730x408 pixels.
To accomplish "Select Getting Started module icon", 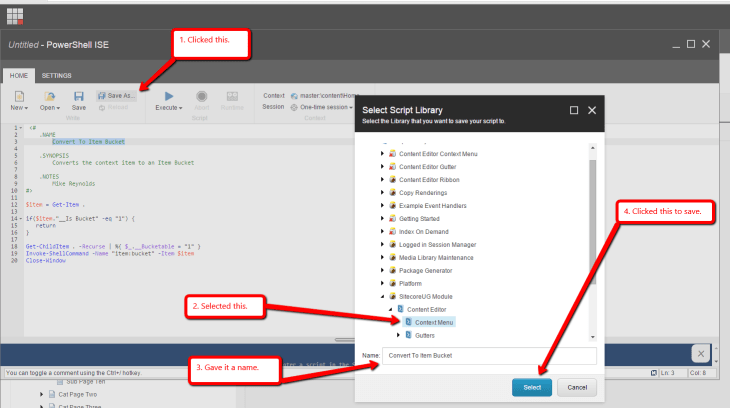I will coord(392,218).
